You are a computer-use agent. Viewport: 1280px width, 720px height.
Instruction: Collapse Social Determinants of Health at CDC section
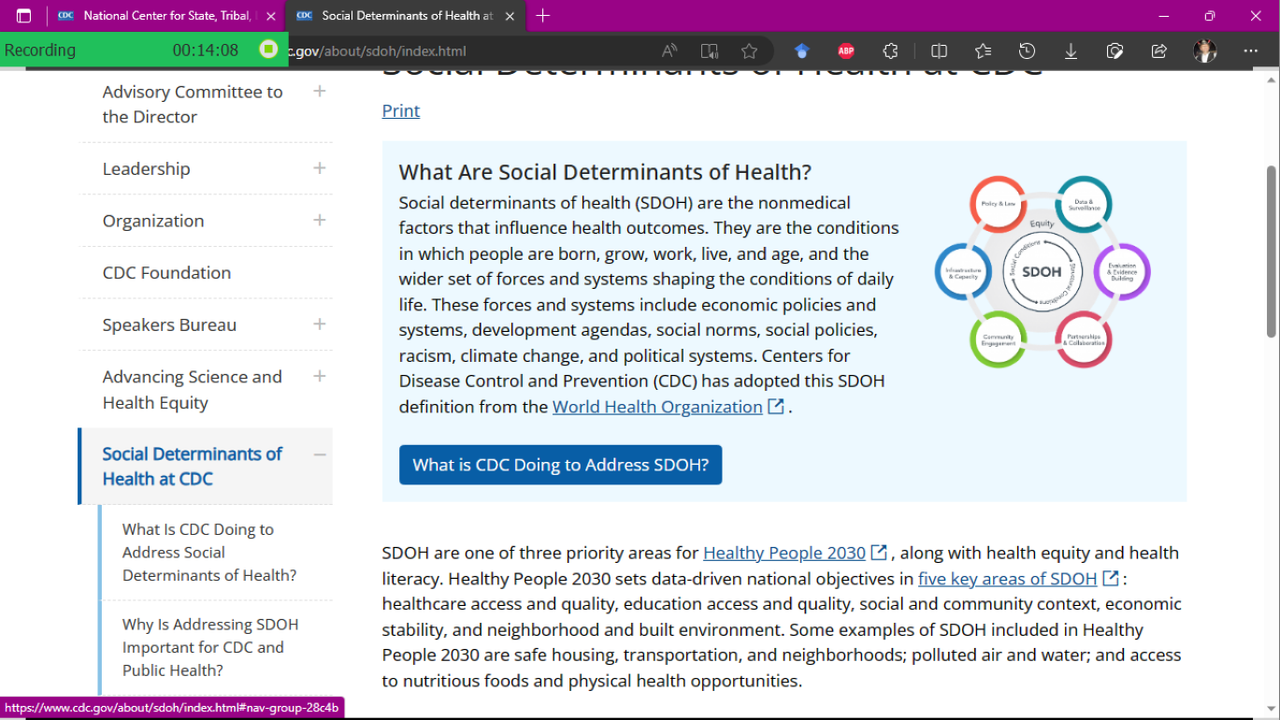pos(319,454)
